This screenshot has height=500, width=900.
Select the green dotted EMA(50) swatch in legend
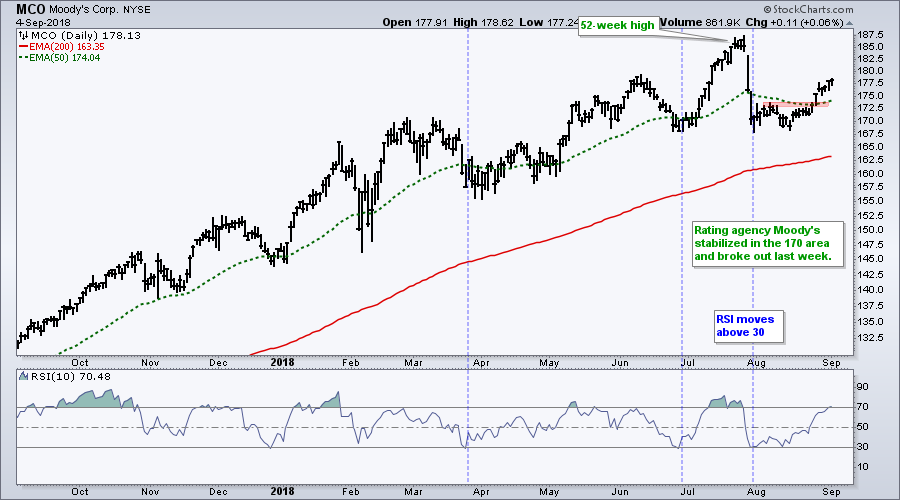coord(24,57)
